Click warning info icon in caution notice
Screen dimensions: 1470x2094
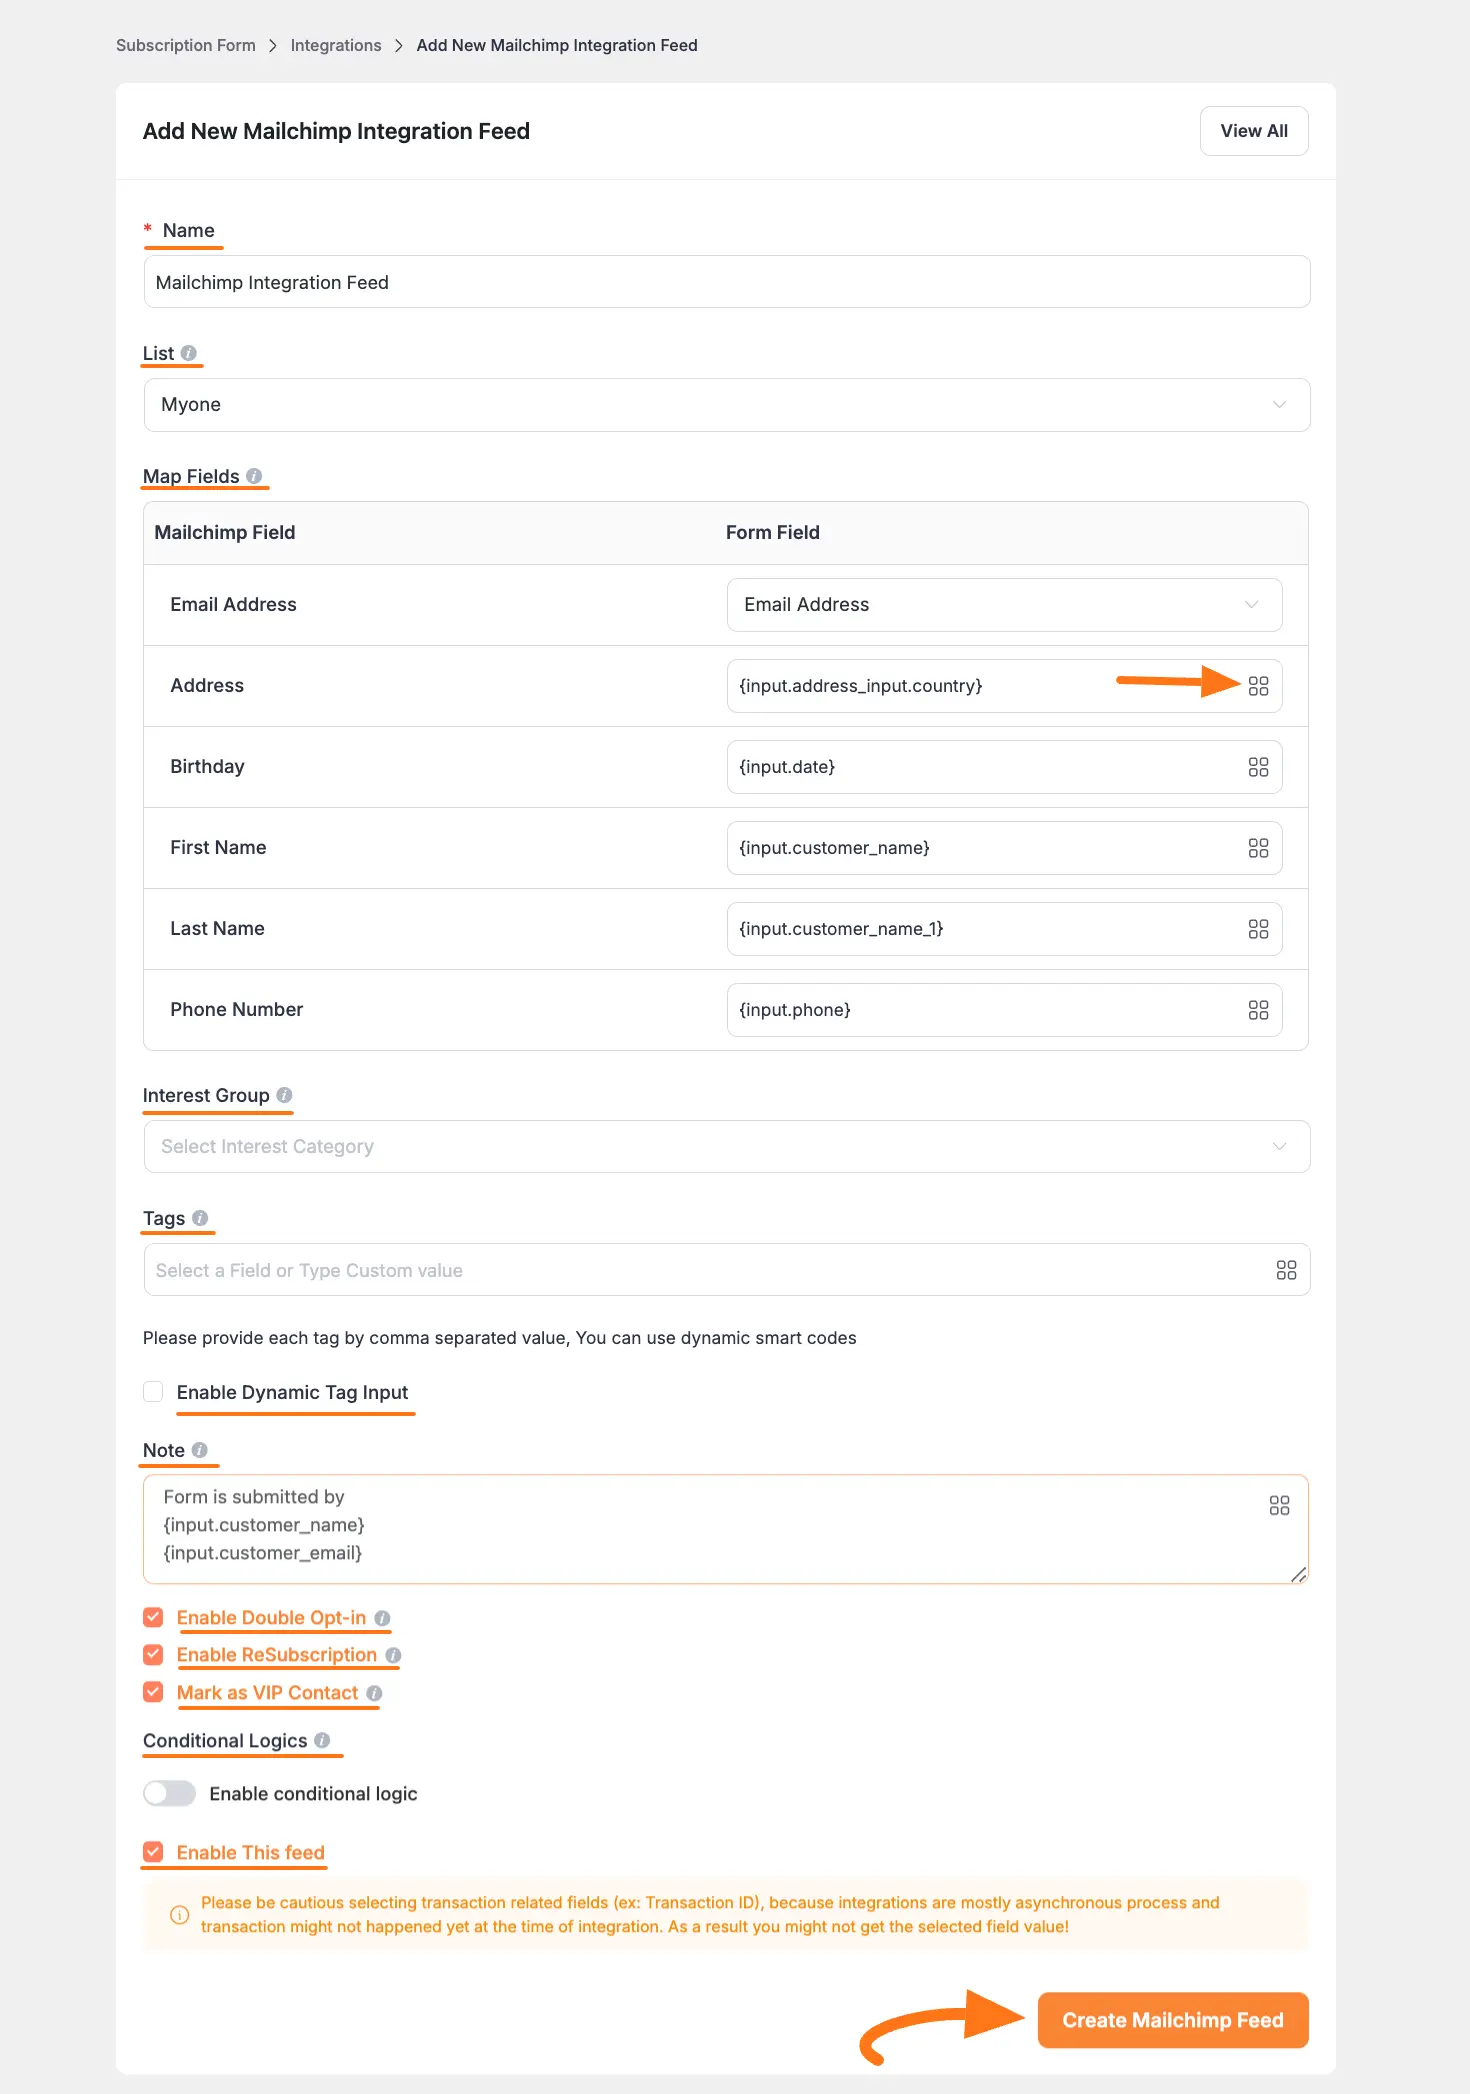coord(179,1915)
